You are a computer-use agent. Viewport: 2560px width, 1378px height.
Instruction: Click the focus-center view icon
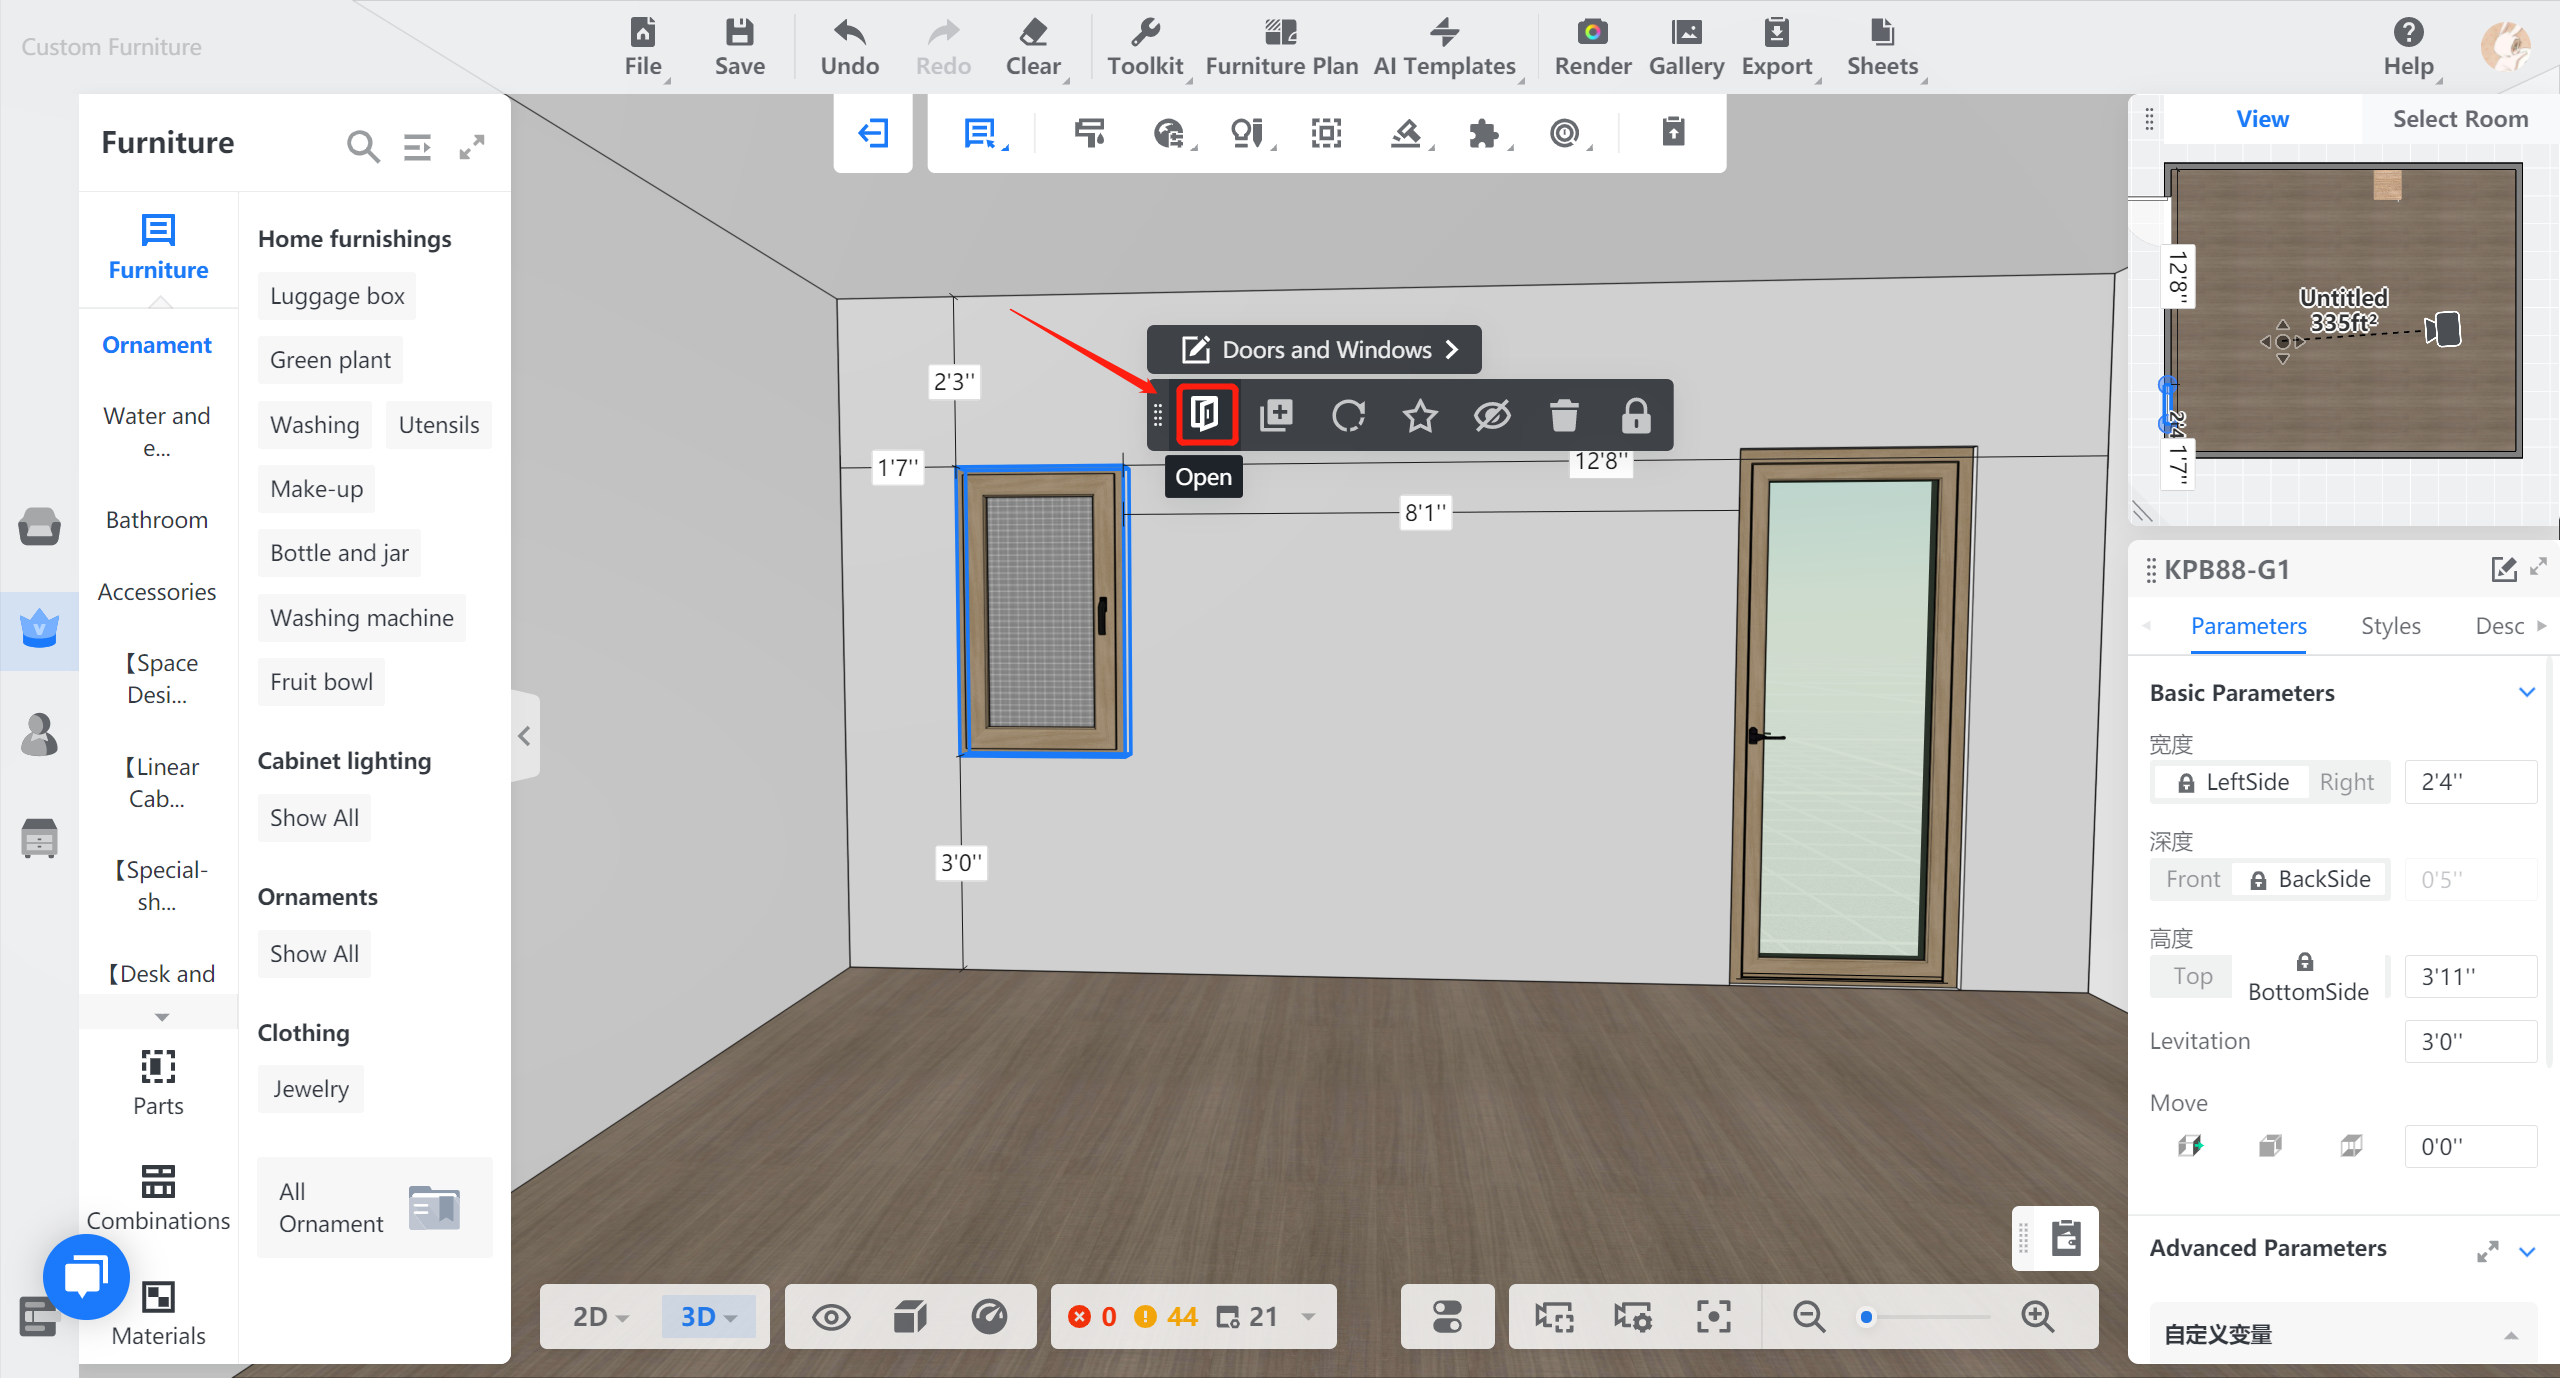(1713, 1317)
